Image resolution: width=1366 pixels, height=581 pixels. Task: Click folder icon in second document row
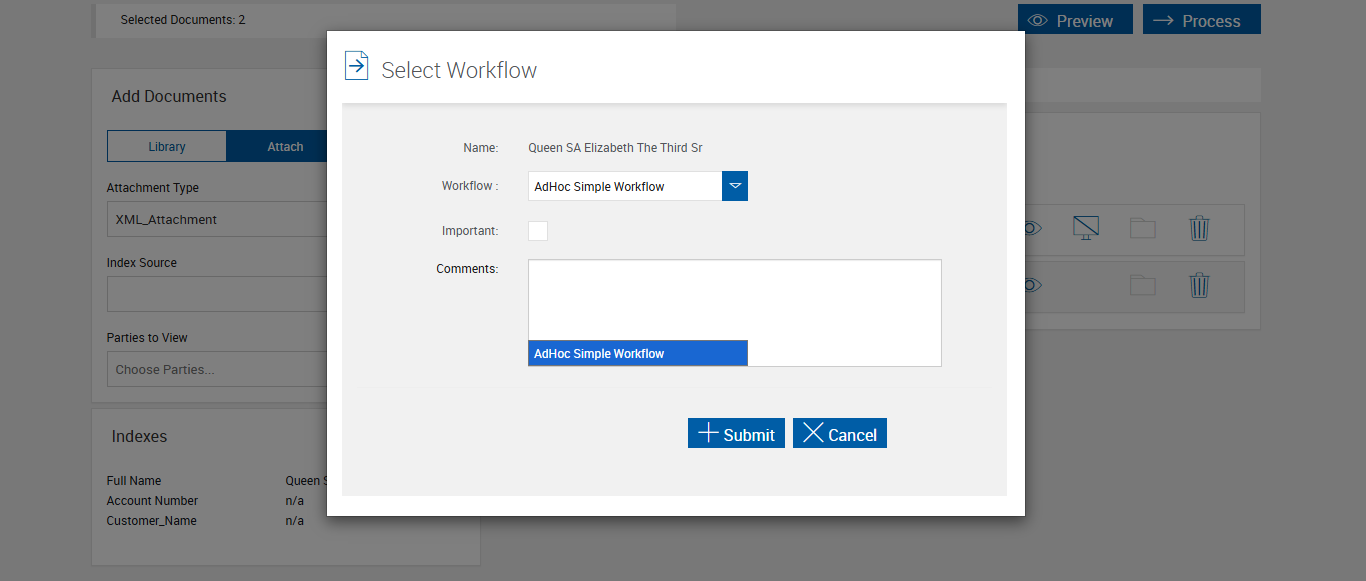[x=1142, y=286]
